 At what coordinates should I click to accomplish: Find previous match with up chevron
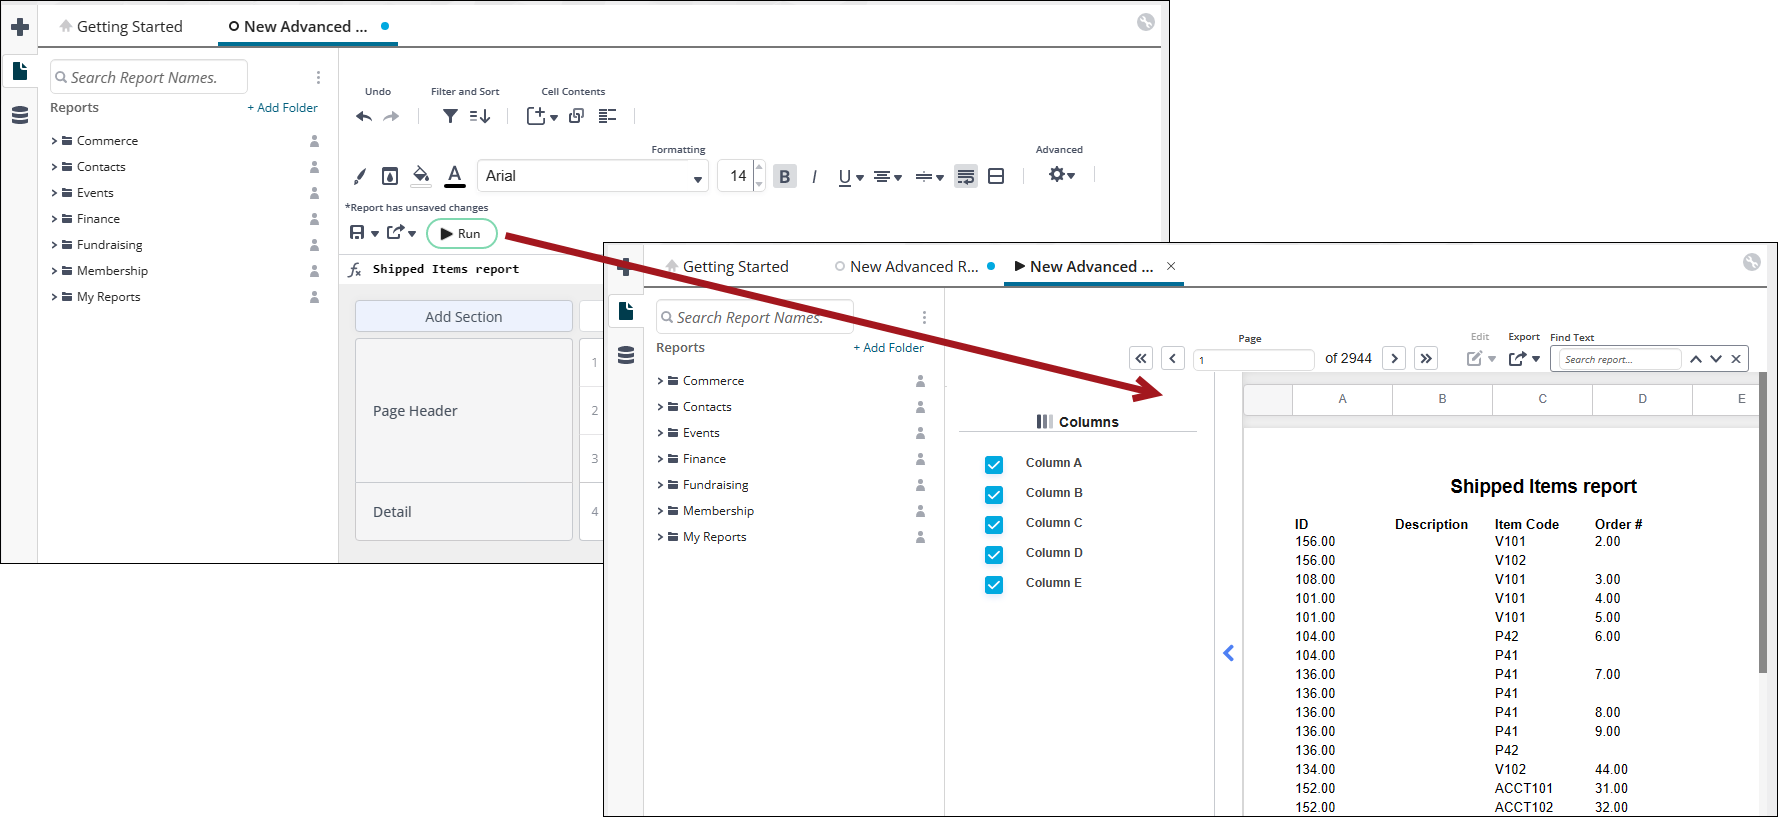point(1696,359)
